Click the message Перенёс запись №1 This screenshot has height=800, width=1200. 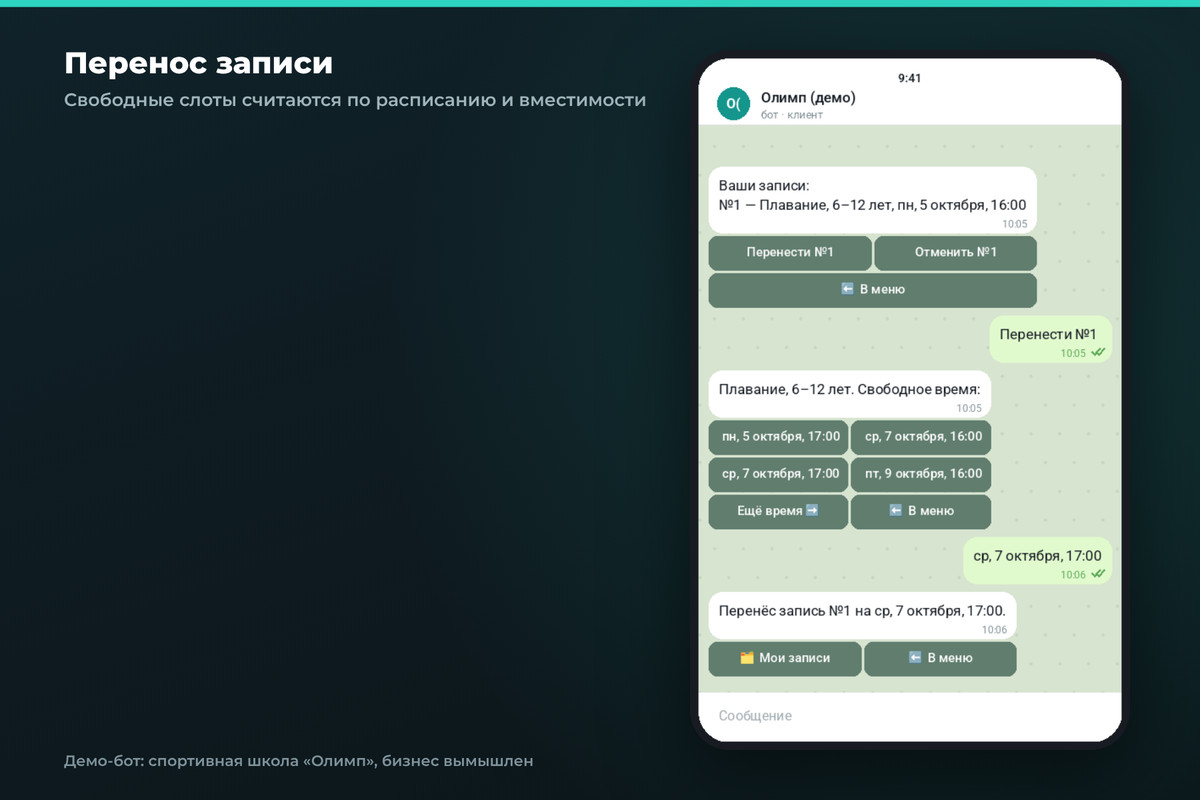[x=863, y=615]
